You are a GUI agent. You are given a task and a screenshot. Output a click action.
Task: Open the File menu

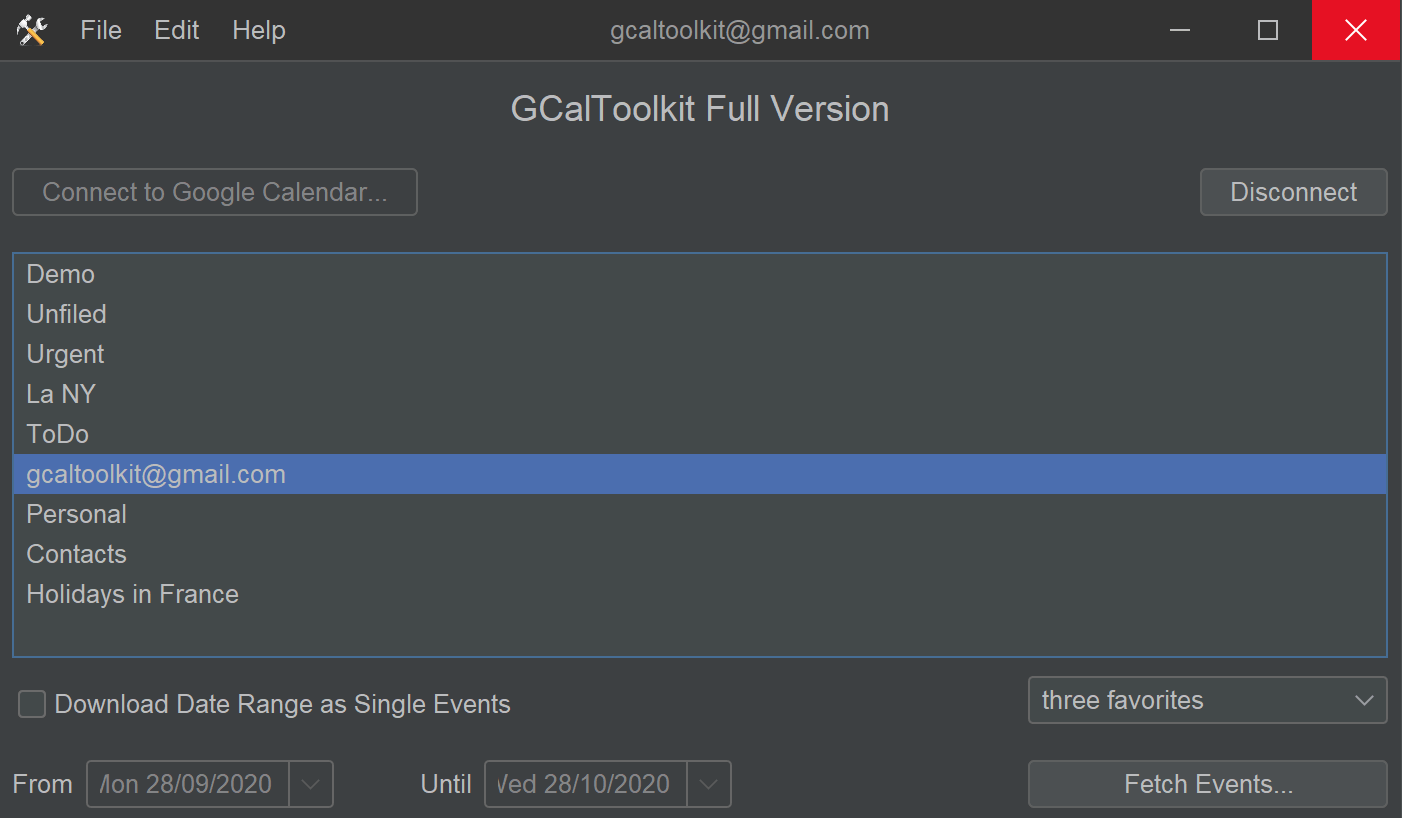(101, 30)
